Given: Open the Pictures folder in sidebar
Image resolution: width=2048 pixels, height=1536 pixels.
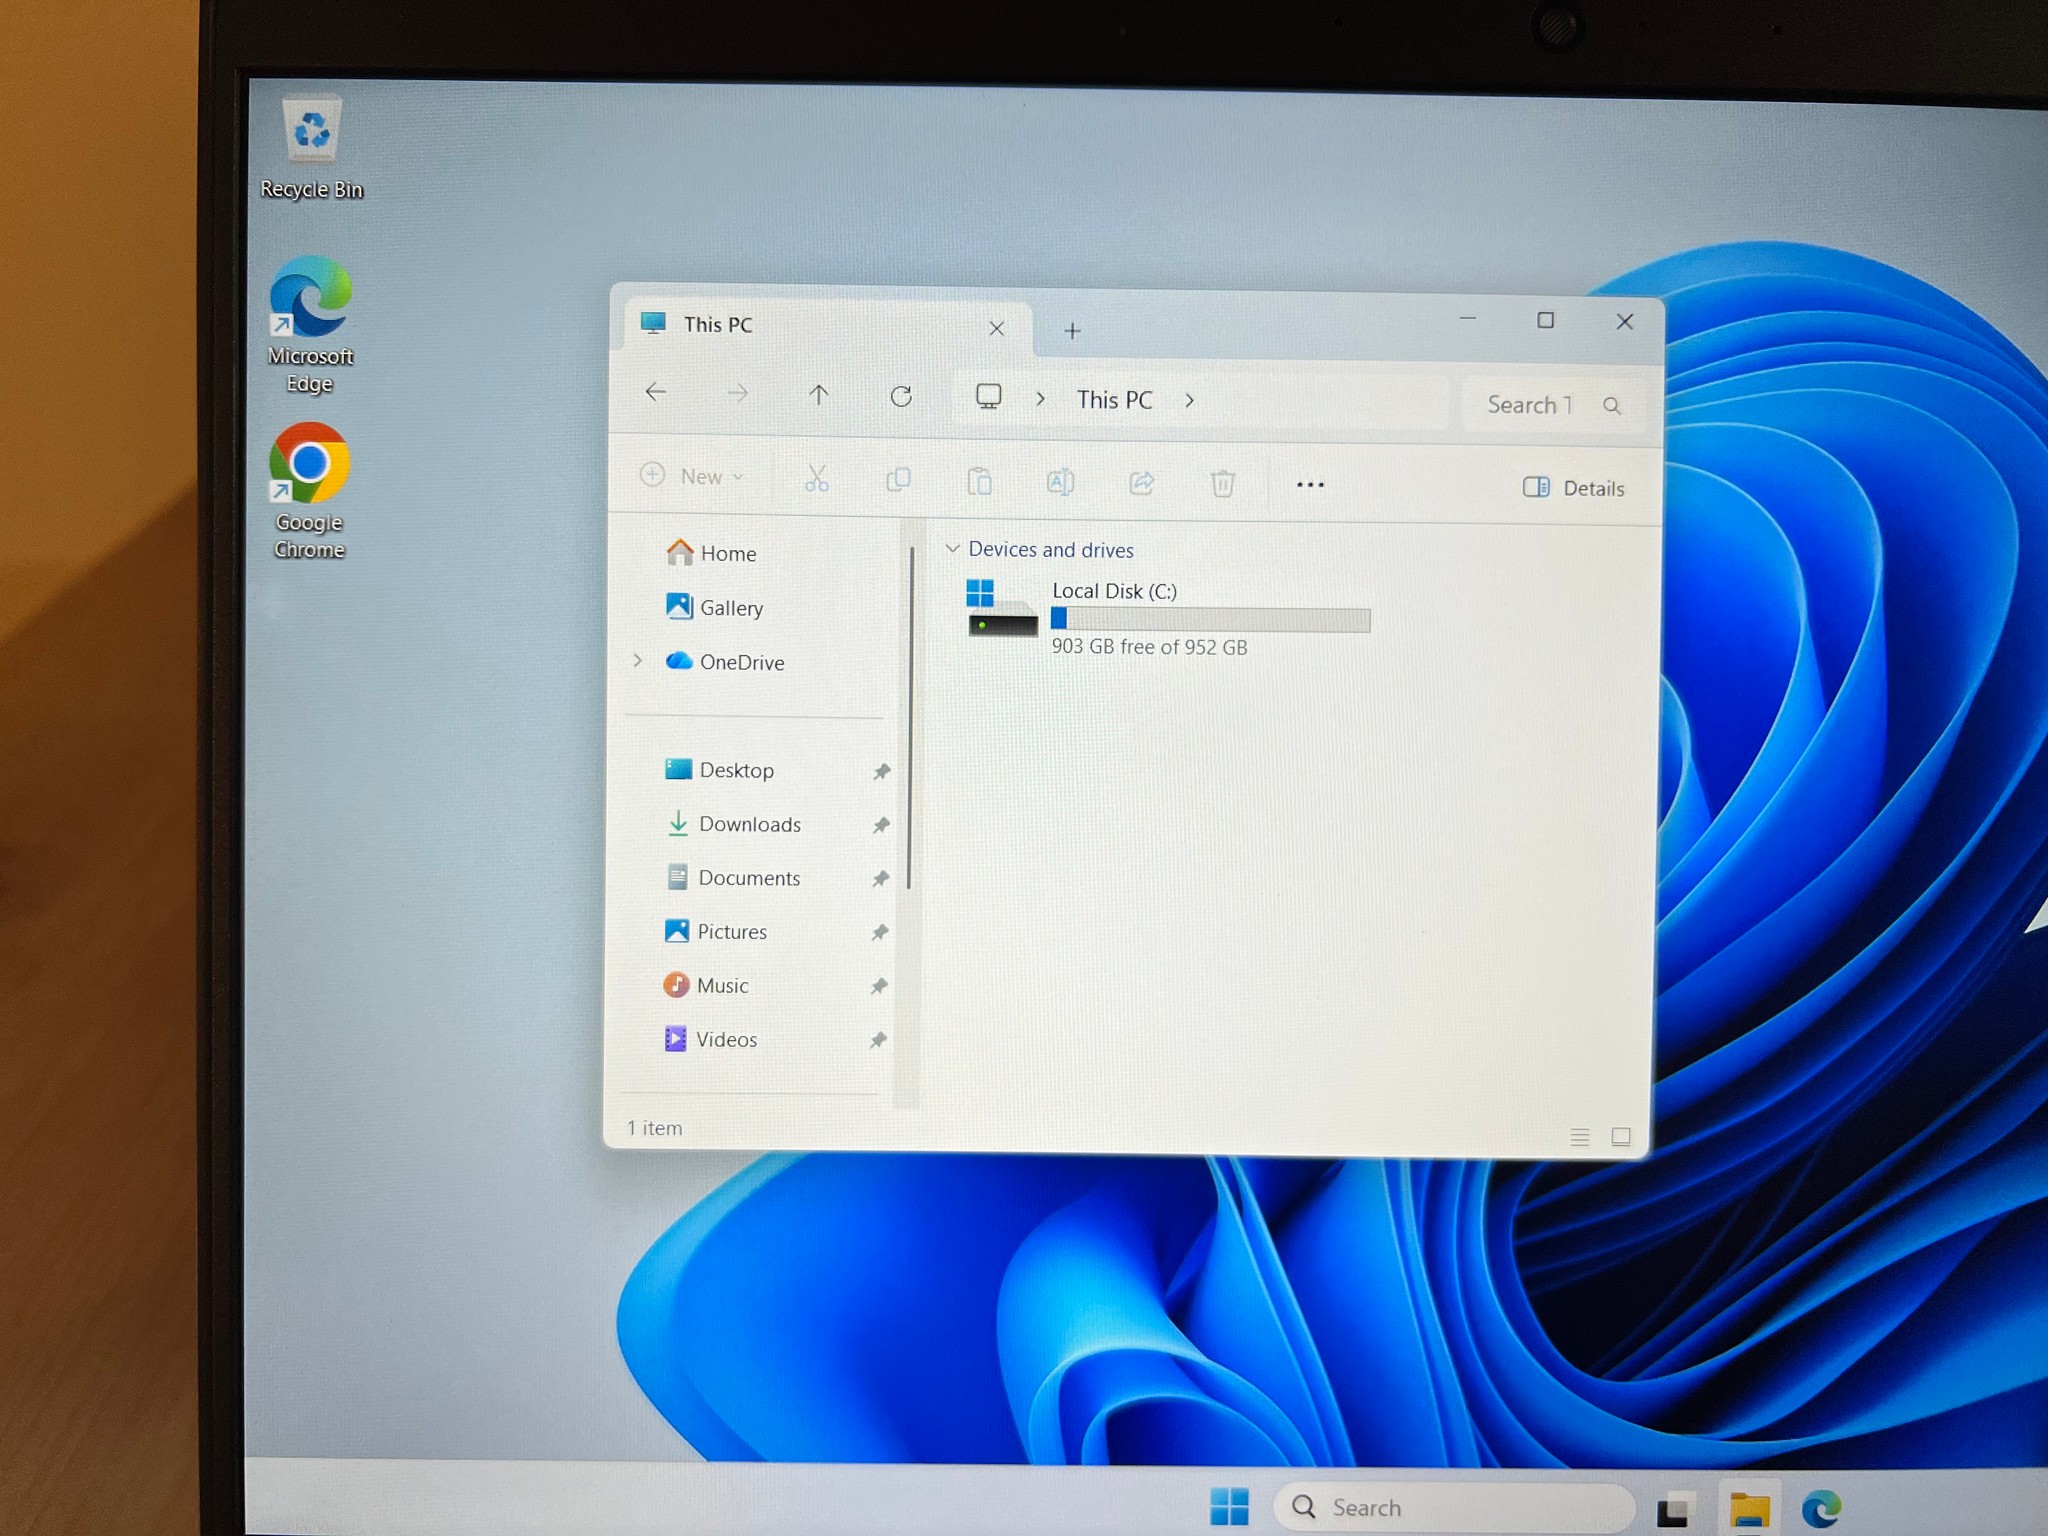Looking at the screenshot, I should tap(716, 932).
